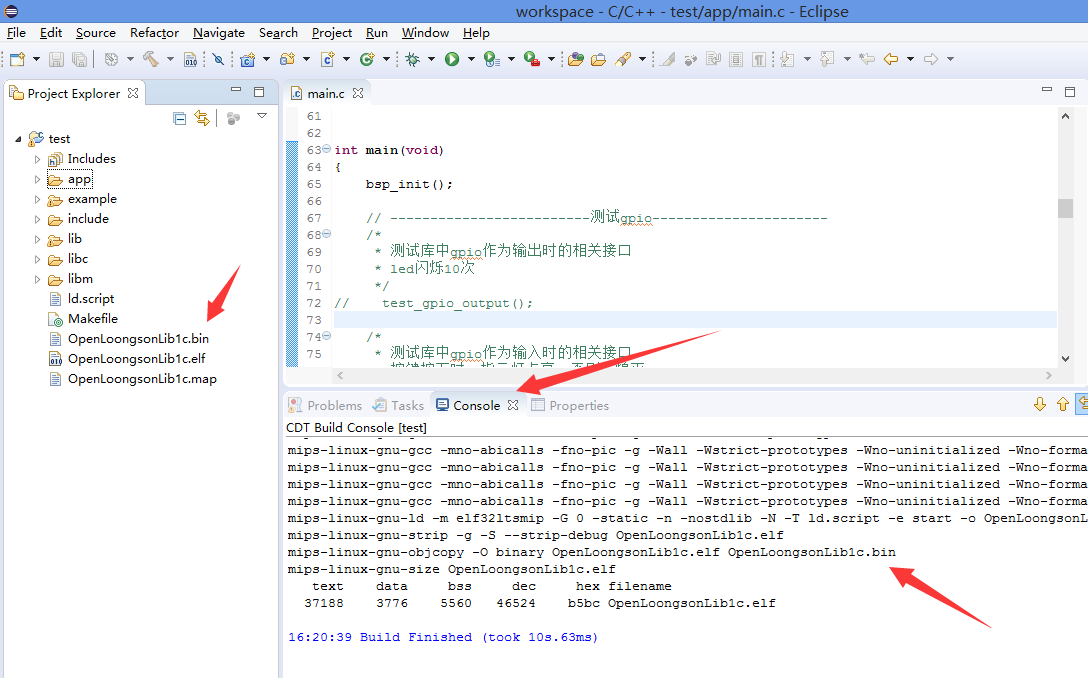Click the Open Type folder icon
This screenshot has width=1088, height=678.
pyautogui.click(x=575, y=59)
